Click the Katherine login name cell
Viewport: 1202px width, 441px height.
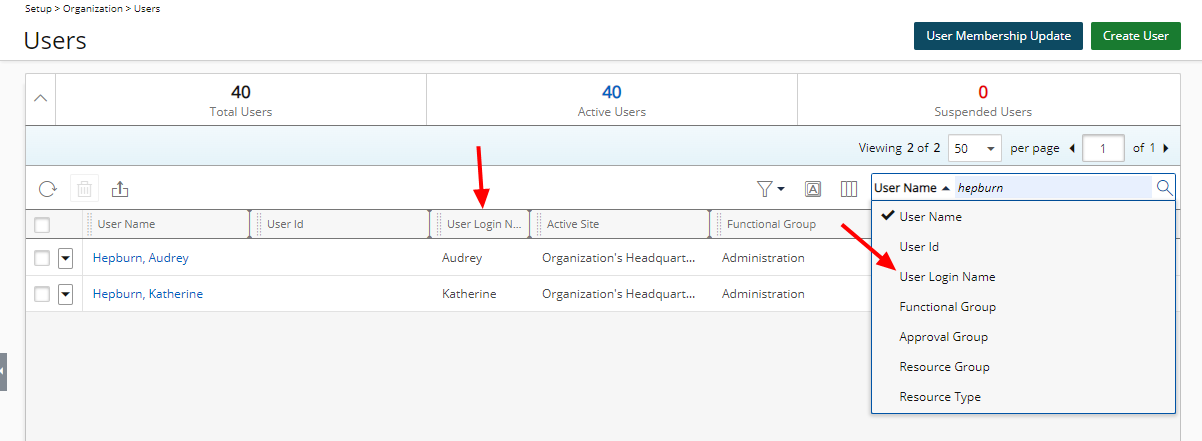[x=469, y=294]
